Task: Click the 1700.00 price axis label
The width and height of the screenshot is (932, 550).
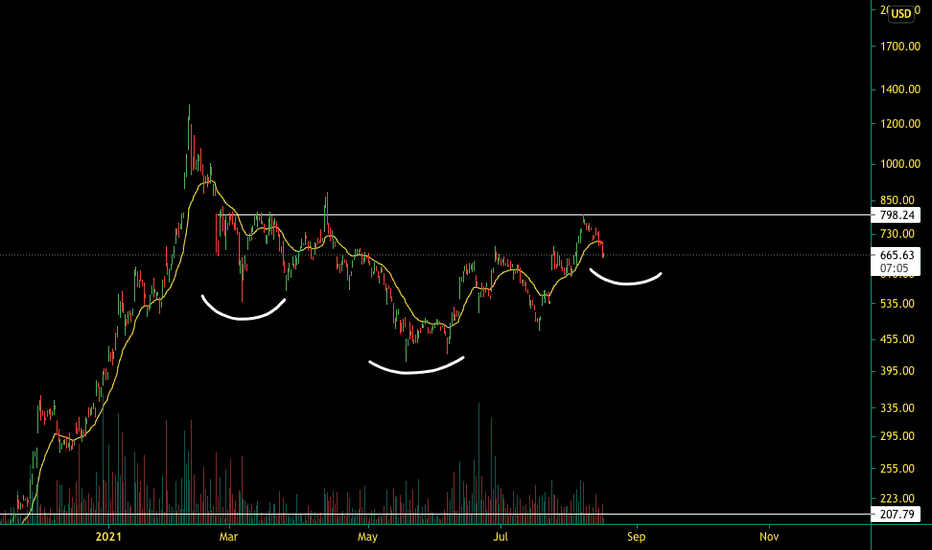Action: (900, 46)
